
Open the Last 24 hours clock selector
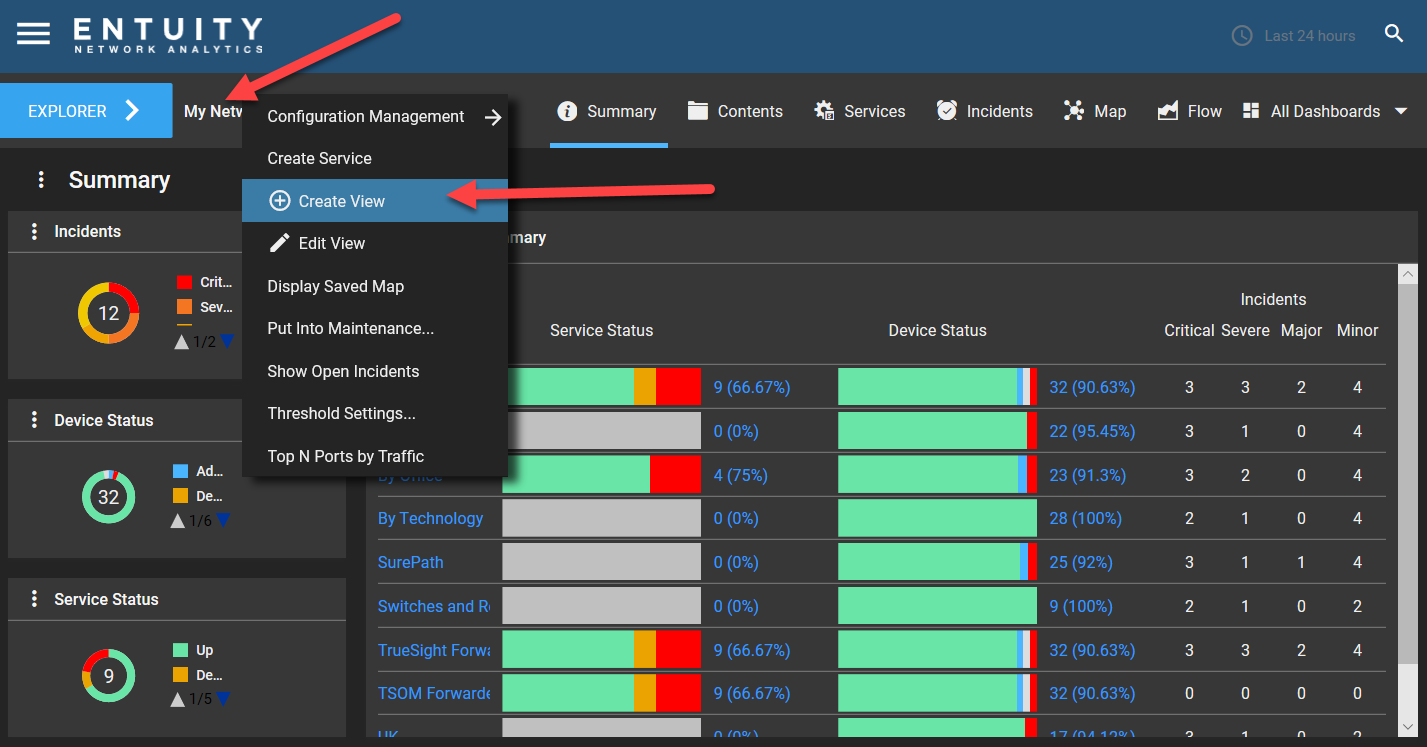point(1293,36)
